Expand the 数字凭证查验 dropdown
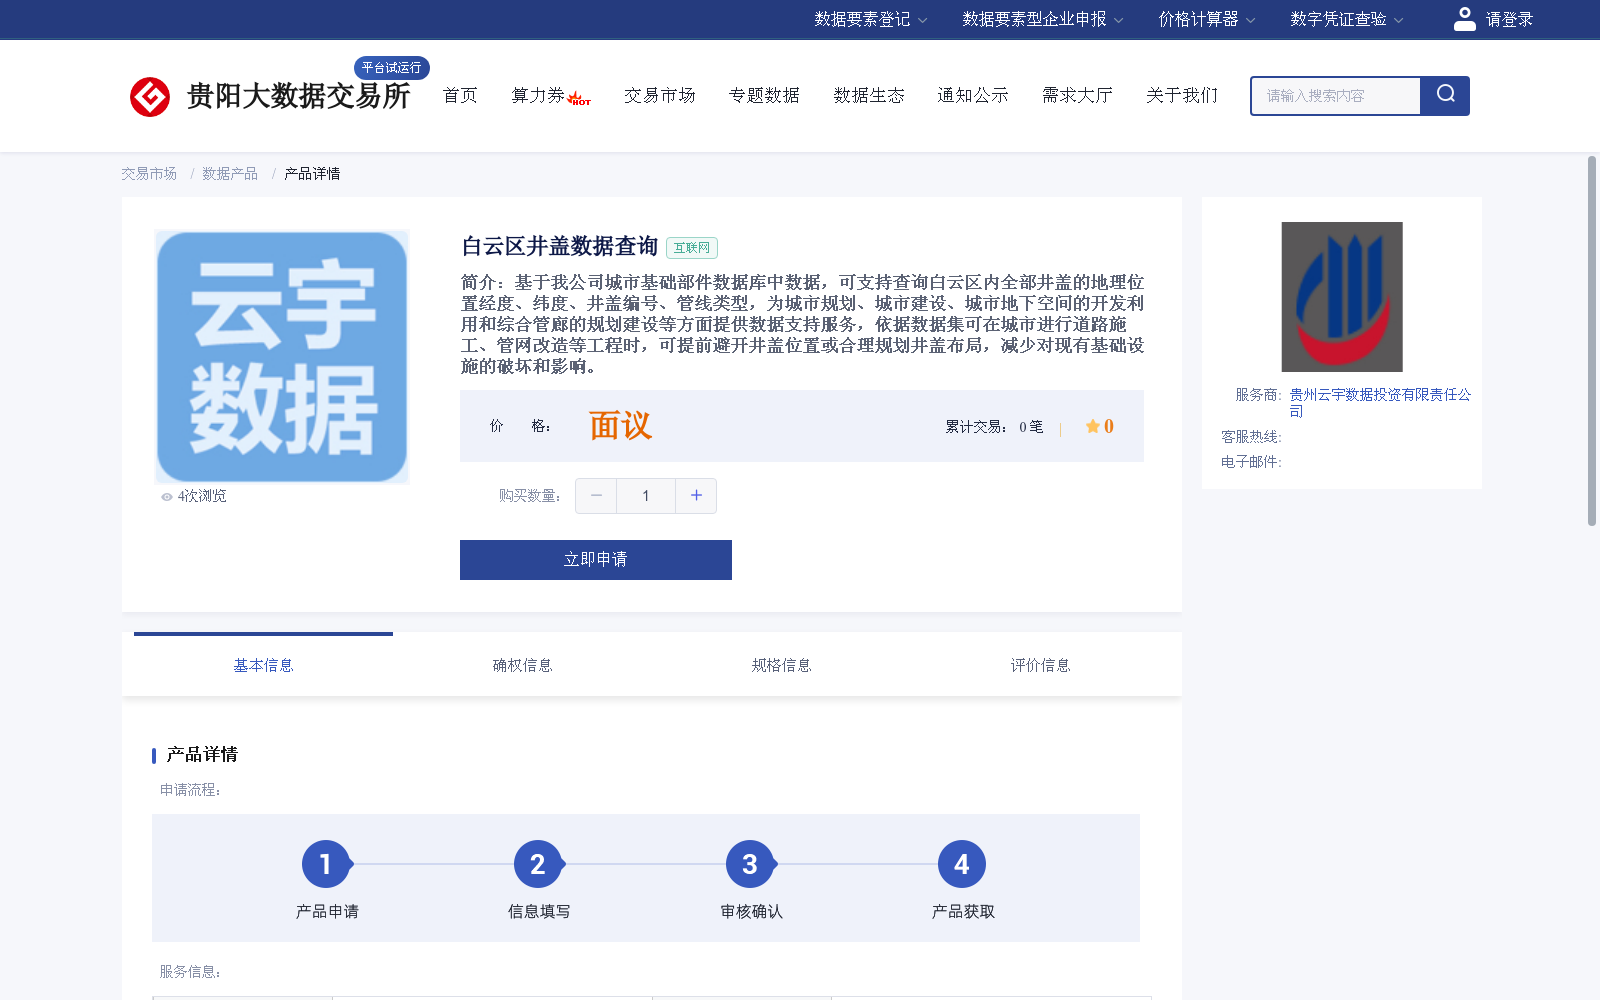Screen dimensions: 1600x1000 click(x=1346, y=19)
